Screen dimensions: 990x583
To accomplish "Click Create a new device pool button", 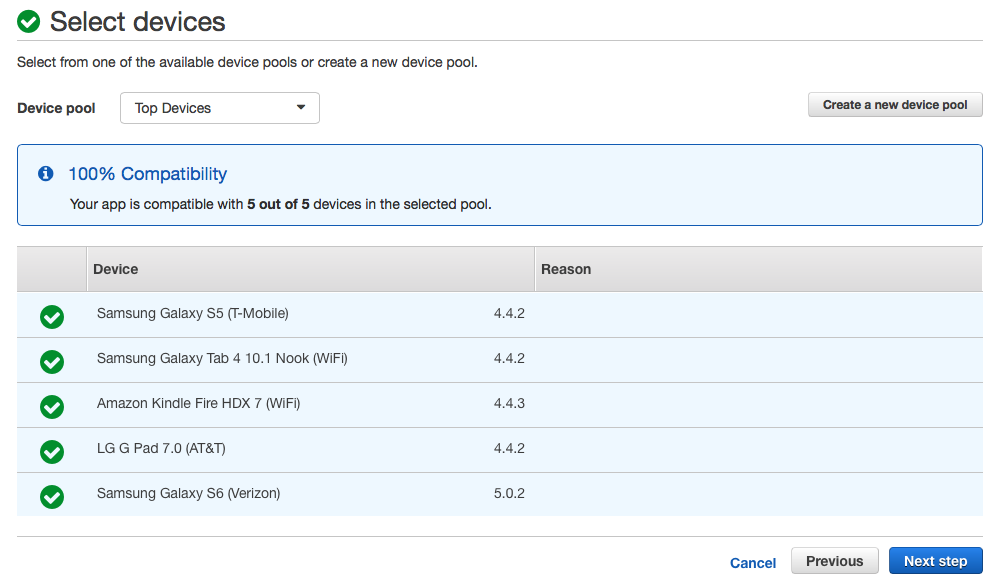I will 895,105.
